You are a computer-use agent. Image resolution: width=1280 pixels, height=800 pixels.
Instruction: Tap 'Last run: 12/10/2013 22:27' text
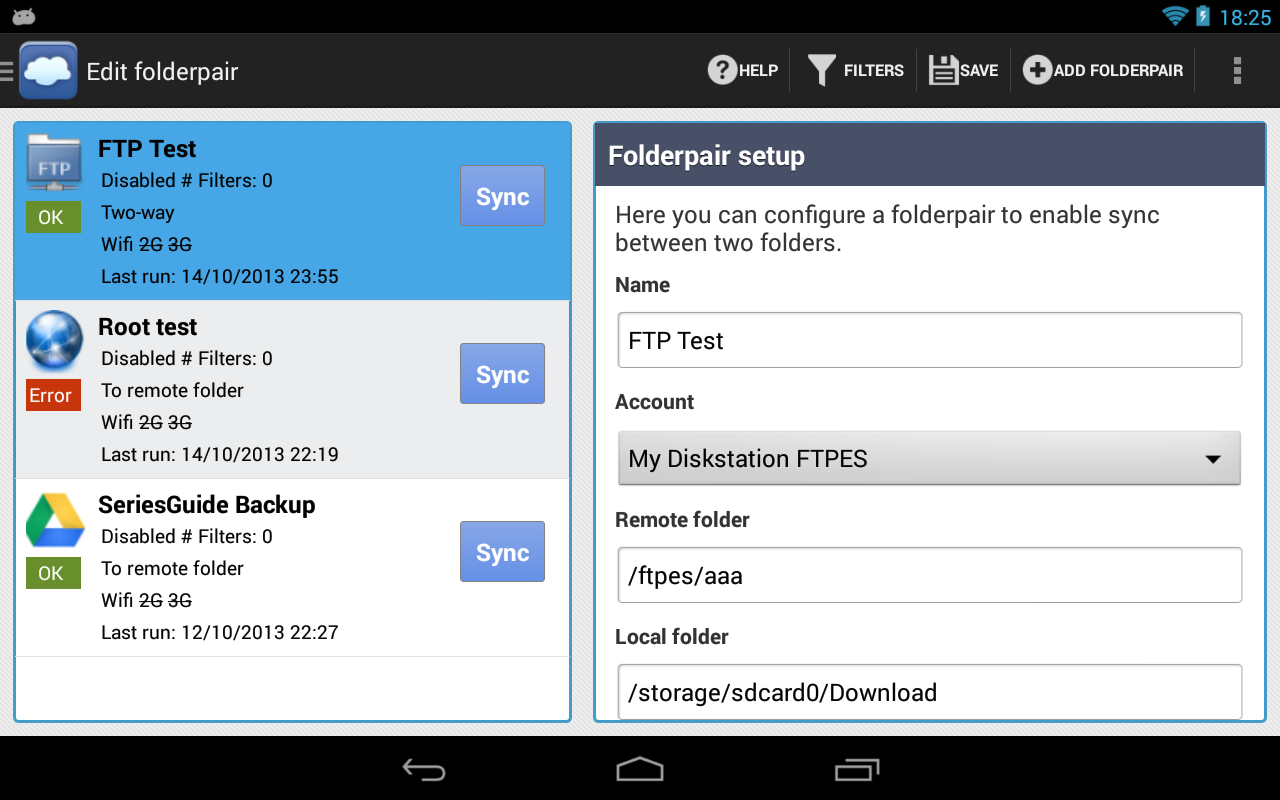click(x=220, y=633)
